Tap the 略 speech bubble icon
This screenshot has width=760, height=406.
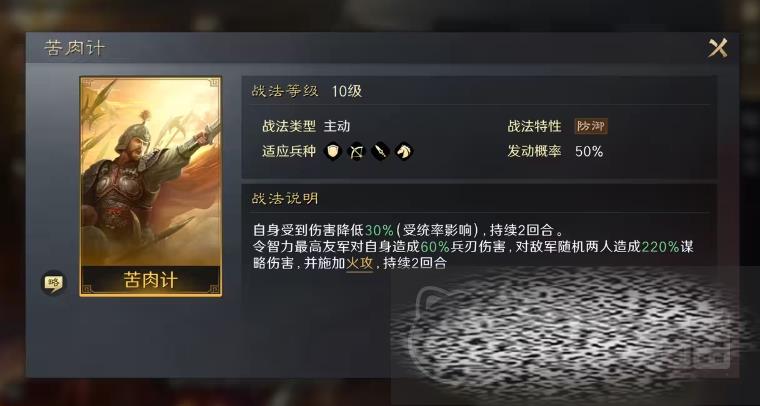click(53, 282)
